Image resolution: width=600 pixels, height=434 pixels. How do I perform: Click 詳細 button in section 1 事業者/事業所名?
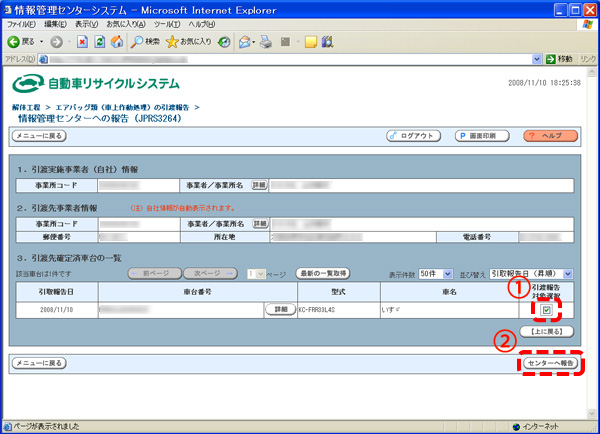[x=259, y=185]
